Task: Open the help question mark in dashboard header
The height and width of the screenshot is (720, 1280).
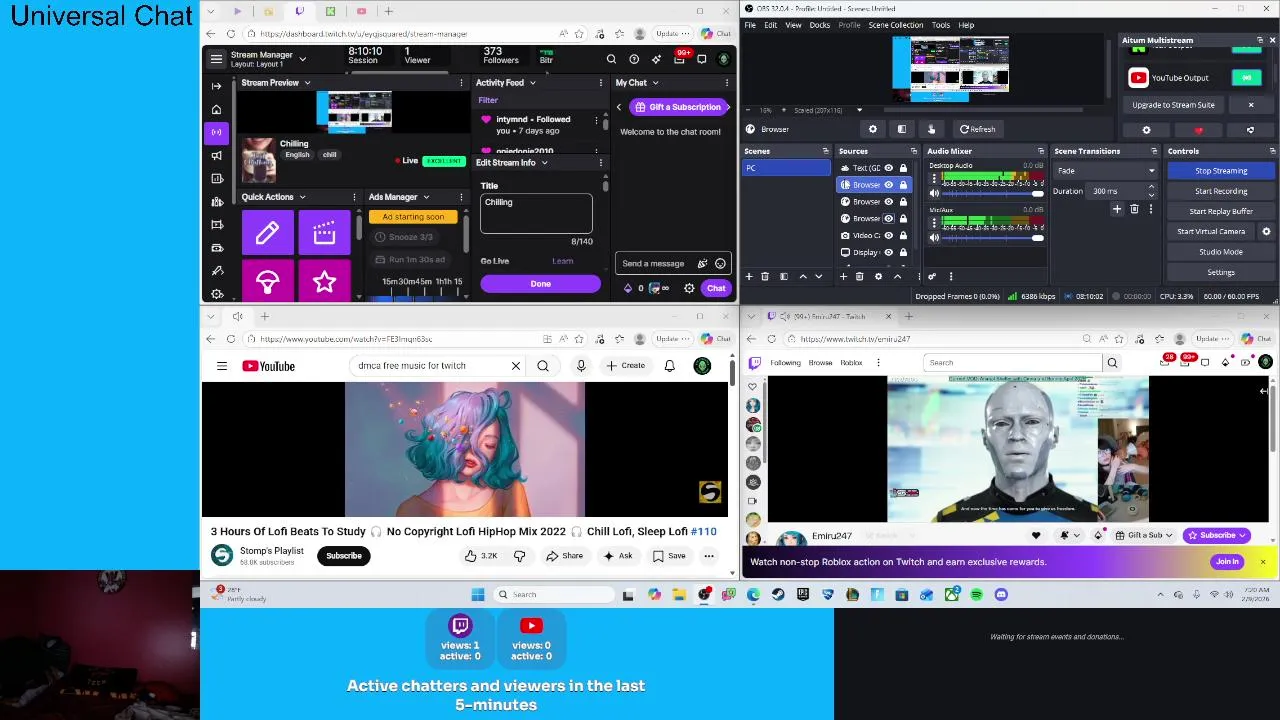Action: (x=634, y=59)
